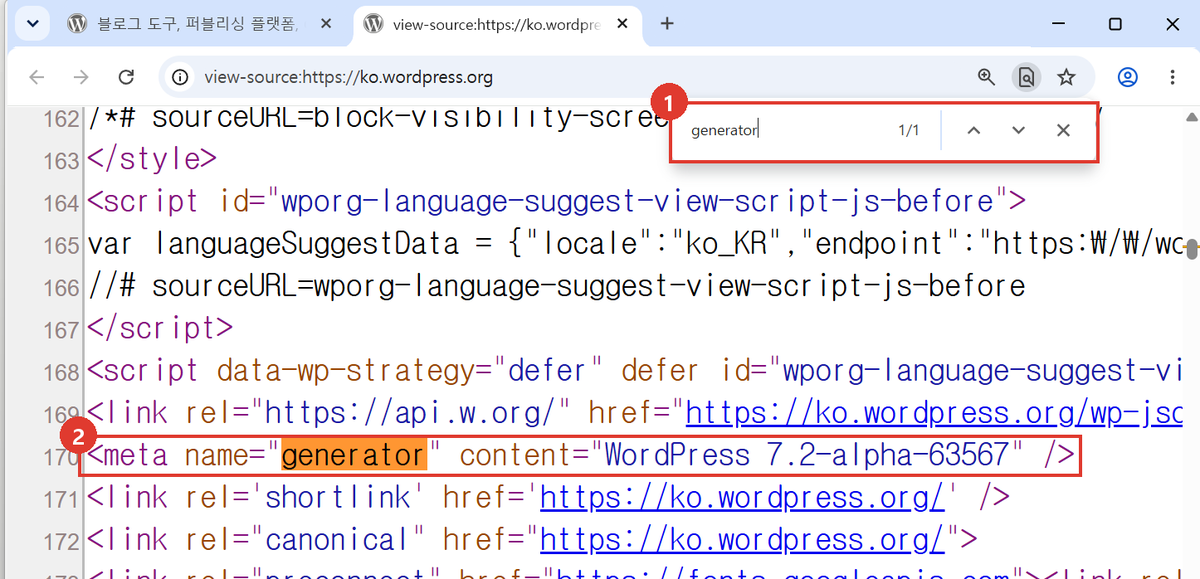Follow the canonical href on line 172
The height and width of the screenshot is (579, 1200).
tap(742, 540)
